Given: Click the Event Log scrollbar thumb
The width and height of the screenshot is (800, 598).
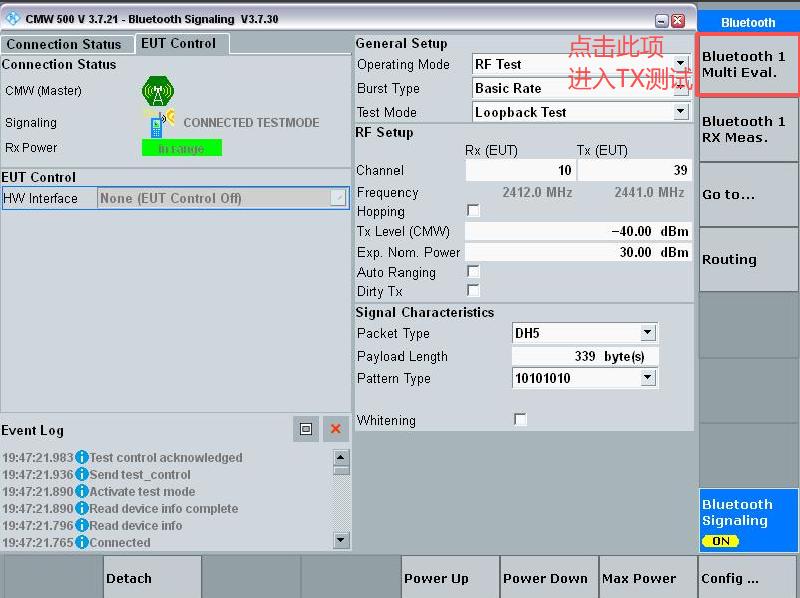Looking at the screenshot, I should click(341, 470).
